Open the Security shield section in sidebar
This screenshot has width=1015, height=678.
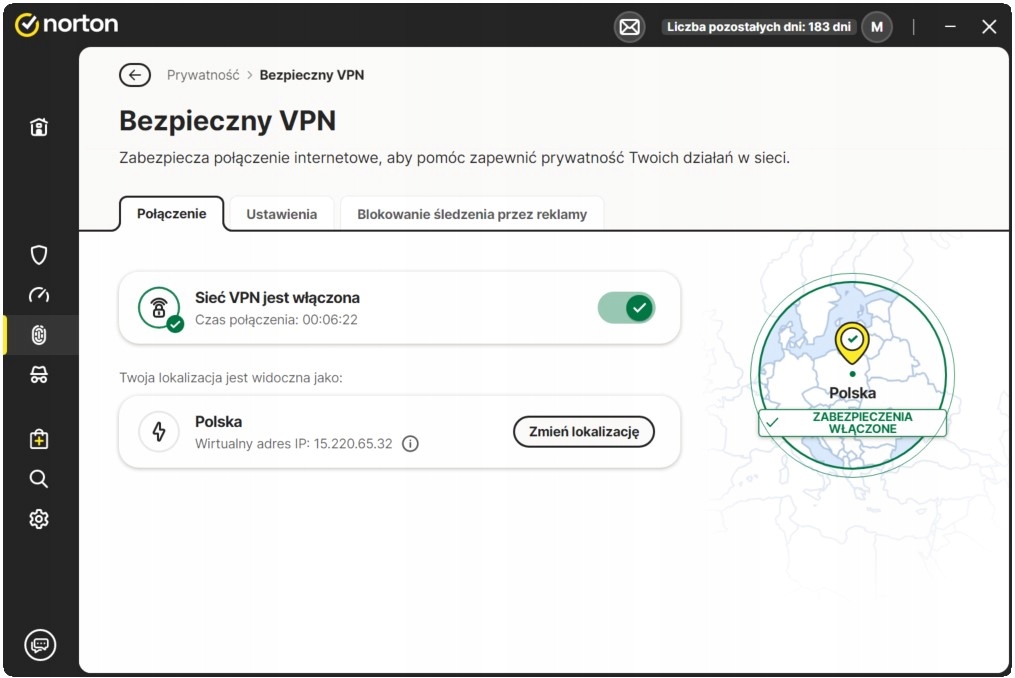[x=39, y=255]
